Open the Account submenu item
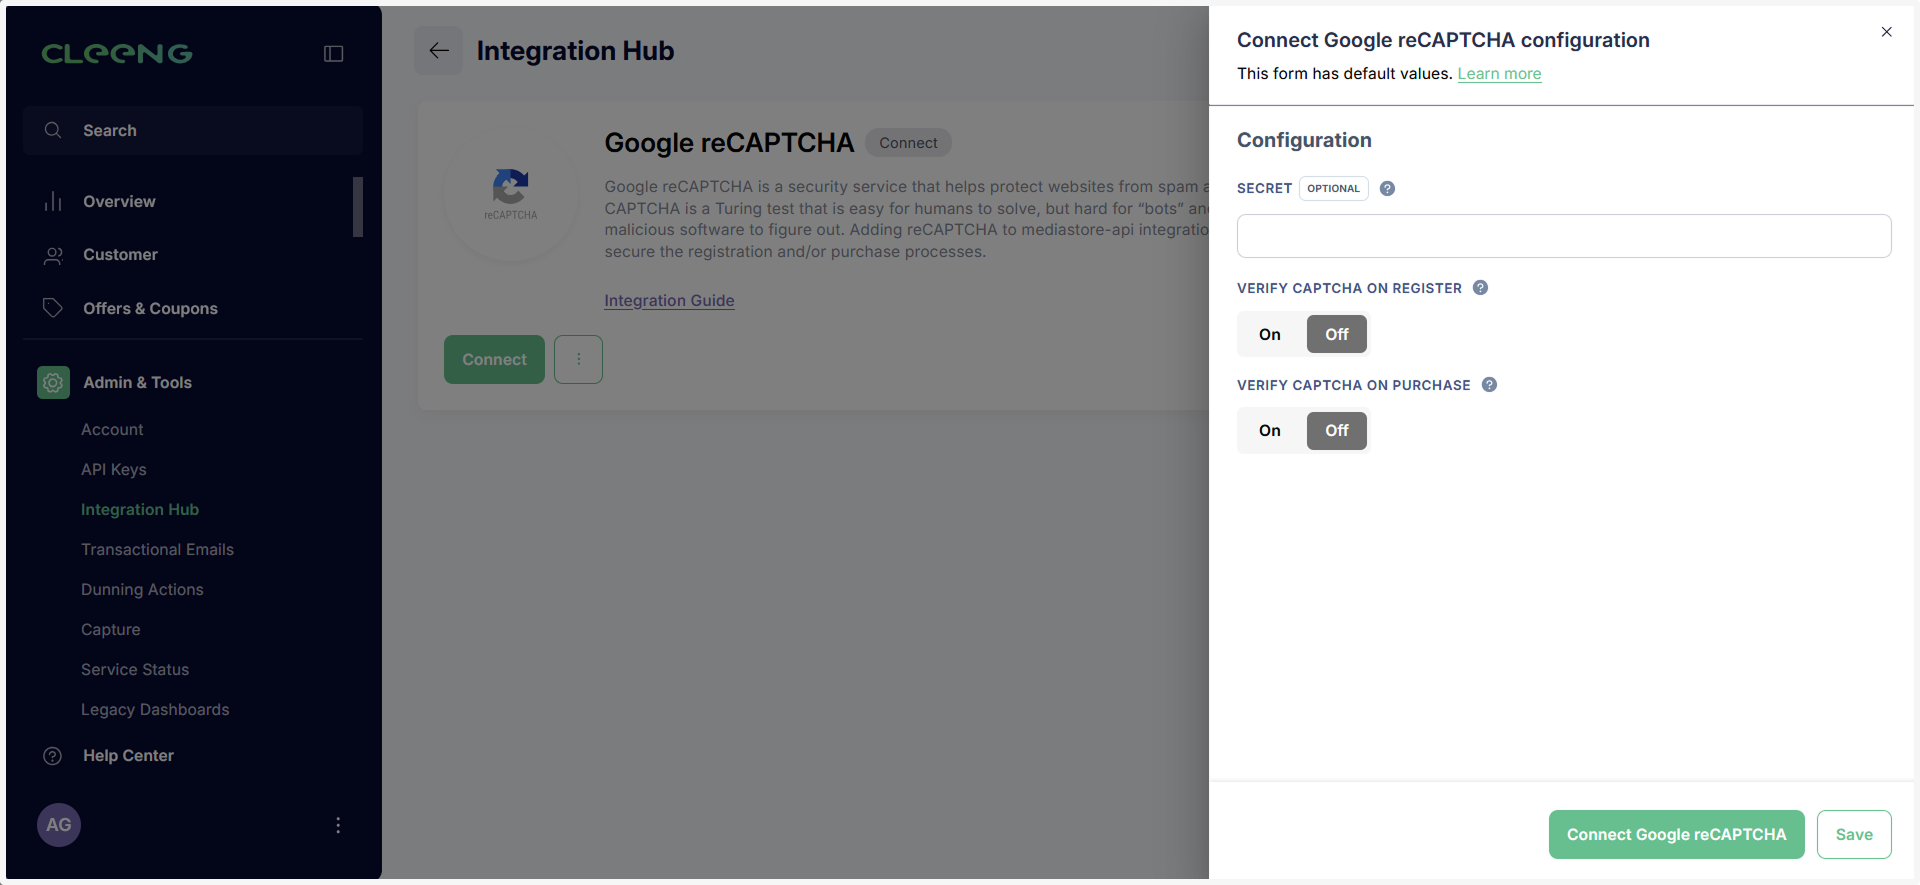1920x885 pixels. [x=112, y=430]
